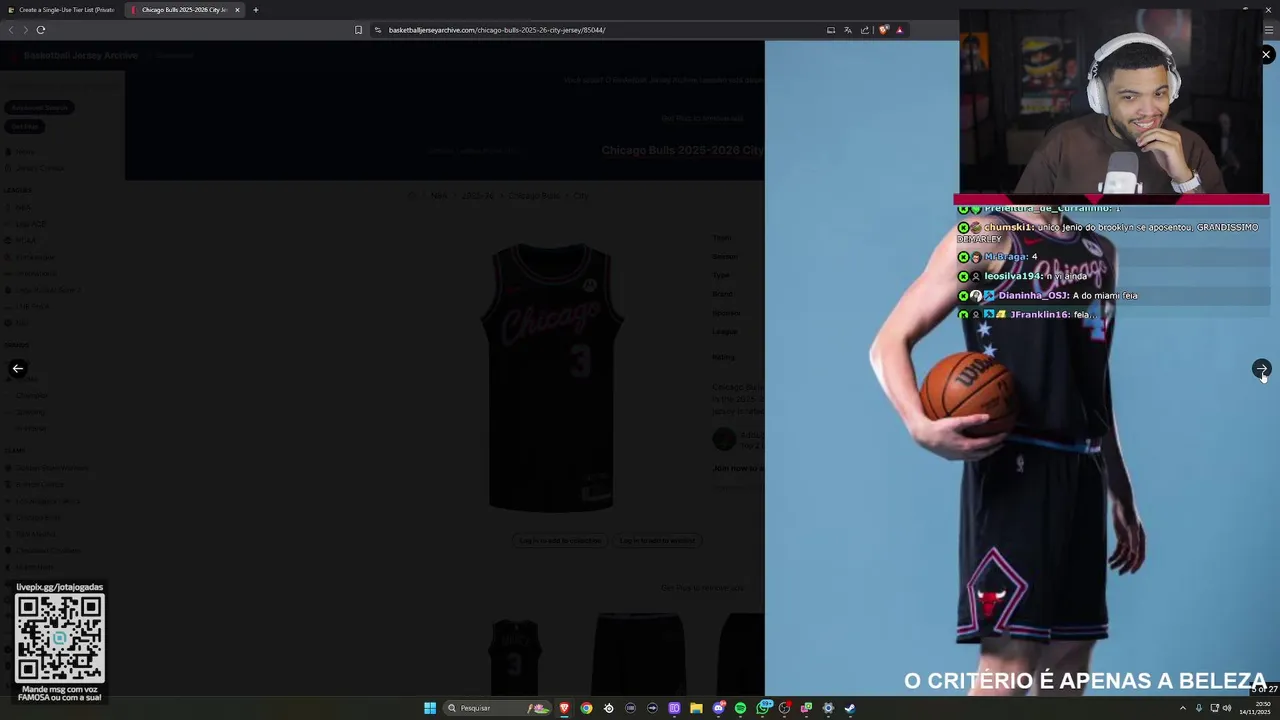Click the Pesquisar taskbar search box
The height and width of the screenshot is (720, 1280).
[x=497, y=708]
